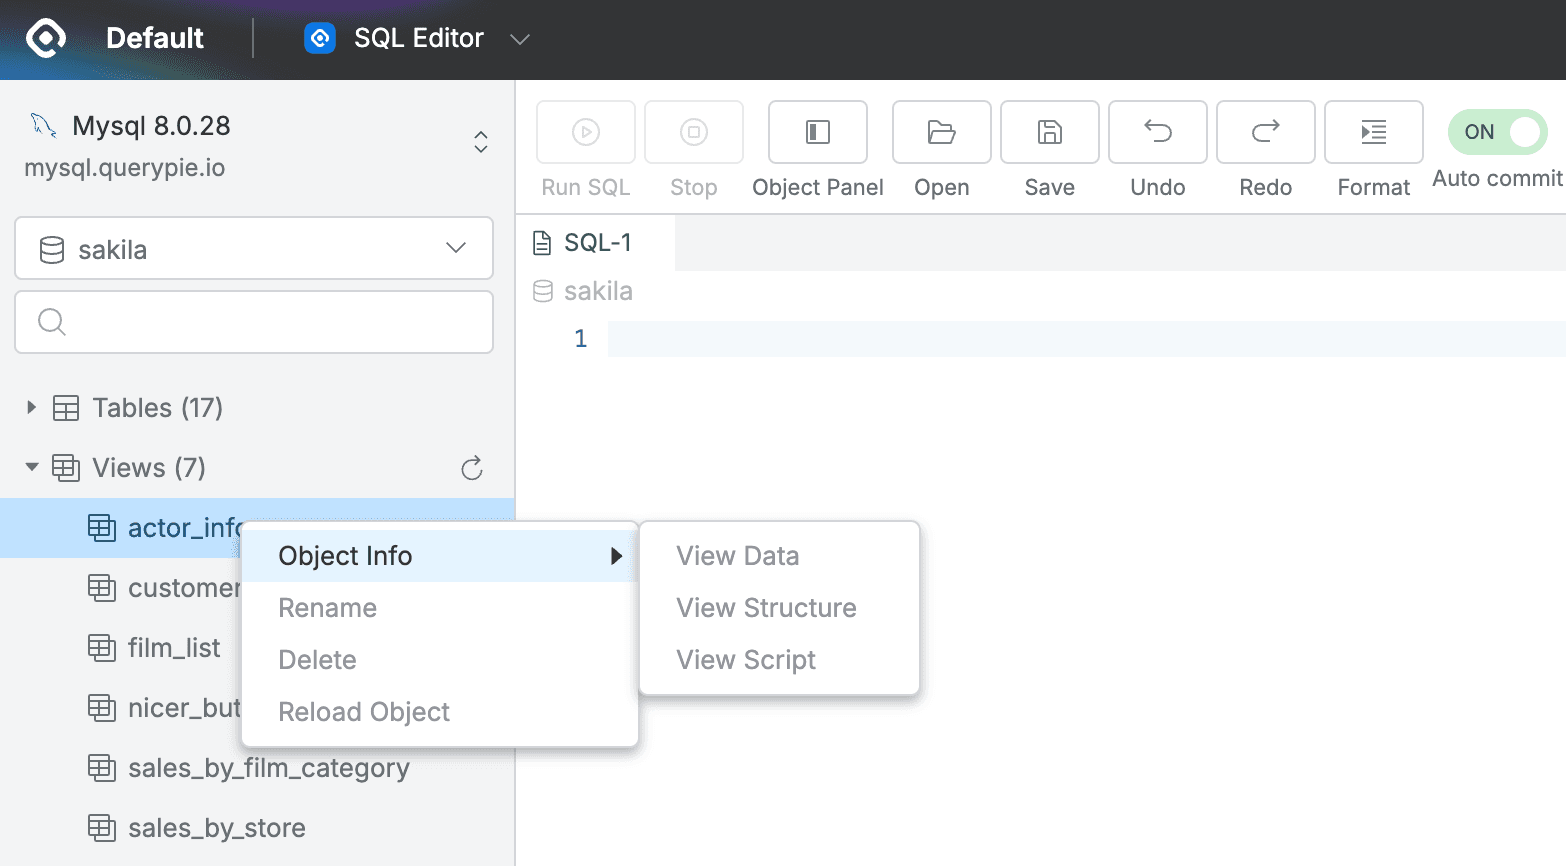Choose Rename in the context menu
1566x866 pixels.
327,607
